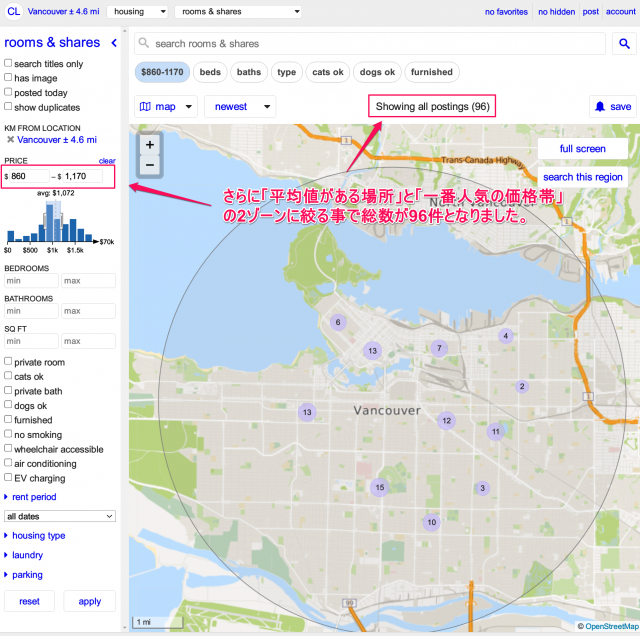Open the map cluster marker labeled 7
Image resolution: width=640 pixels, height=636 pixels.
tap(439, 348)
